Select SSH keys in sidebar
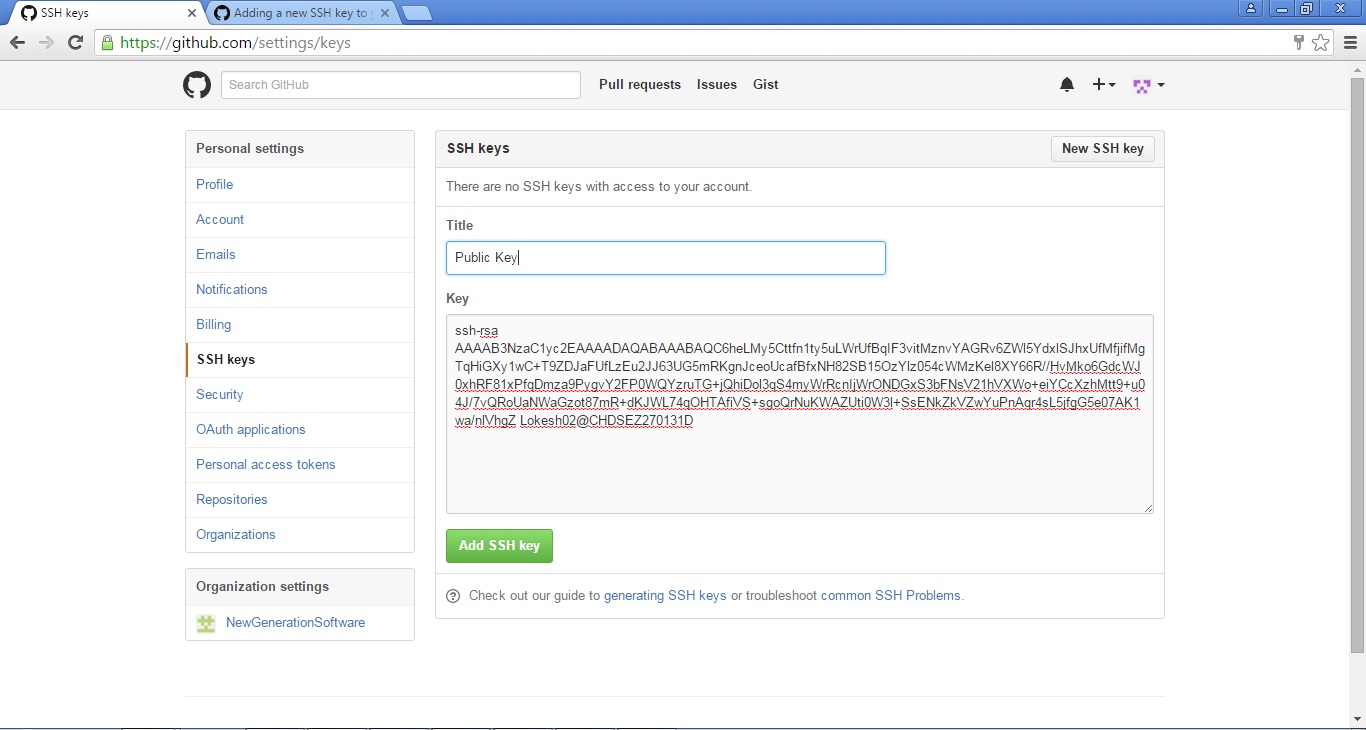This screenshot has height=730, width=1366. [300, 360]
